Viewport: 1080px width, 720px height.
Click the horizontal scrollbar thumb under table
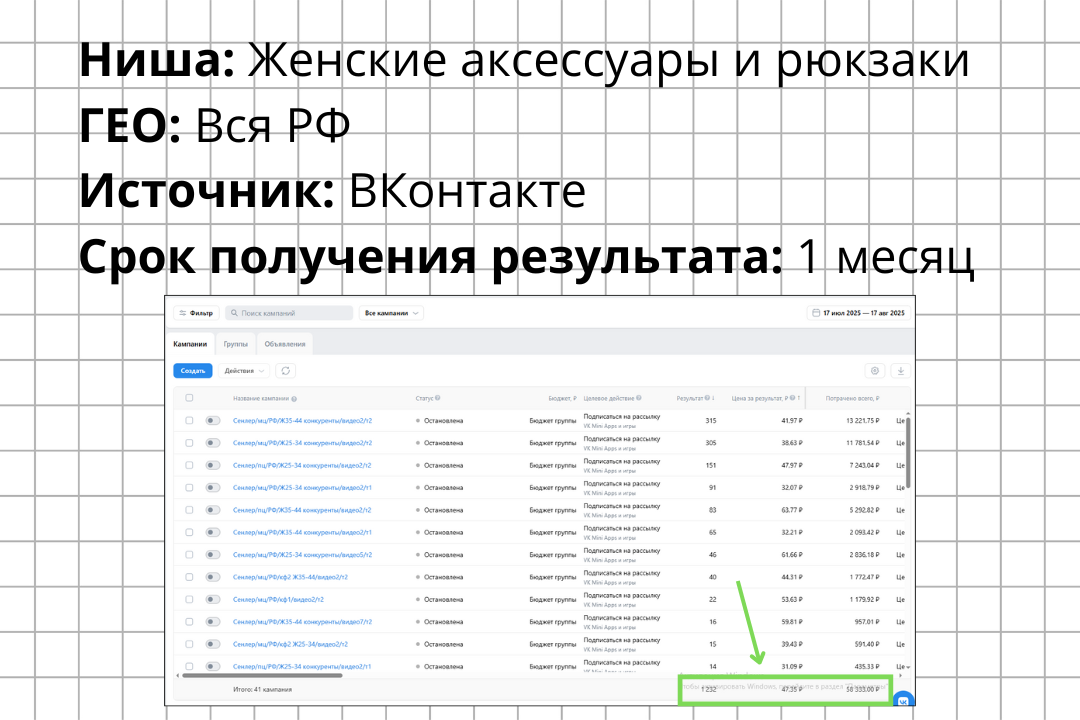262,675
